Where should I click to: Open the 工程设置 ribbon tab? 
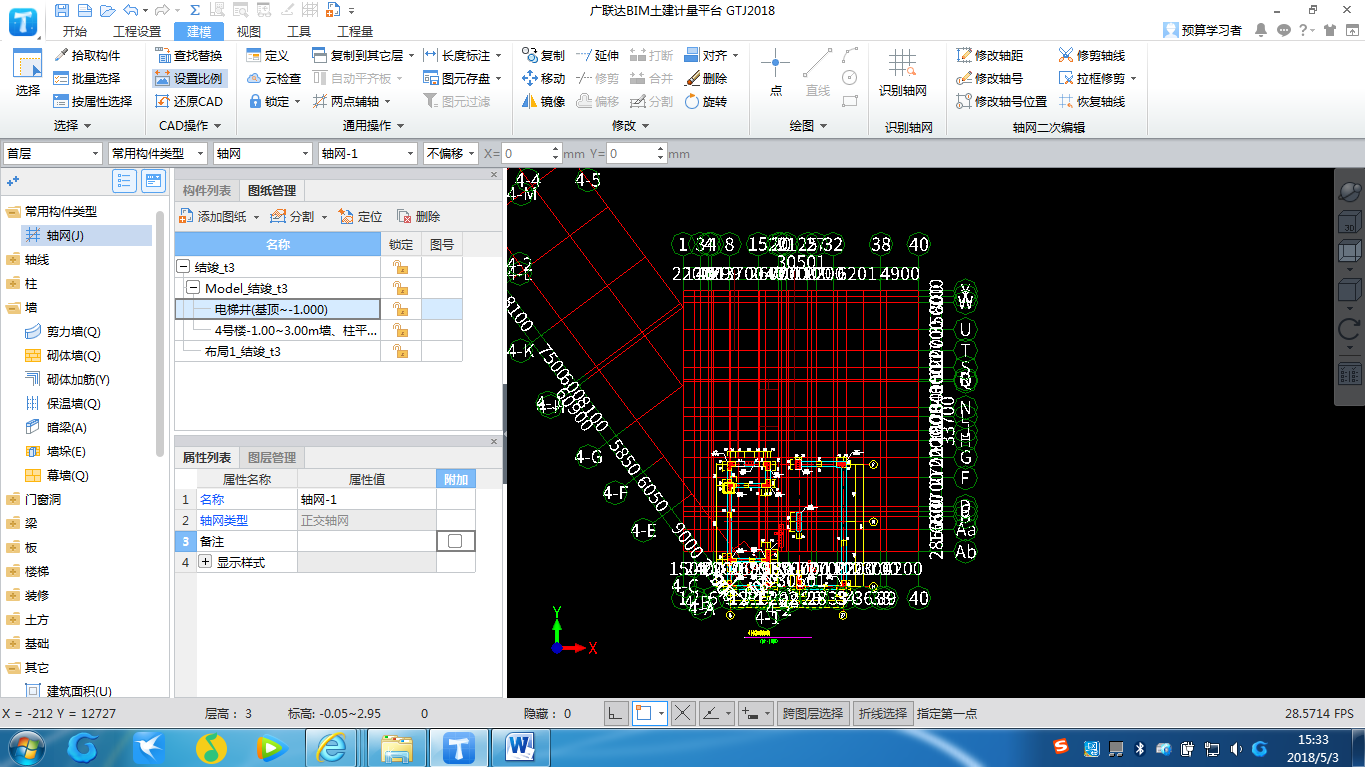[x=137, y=31]
